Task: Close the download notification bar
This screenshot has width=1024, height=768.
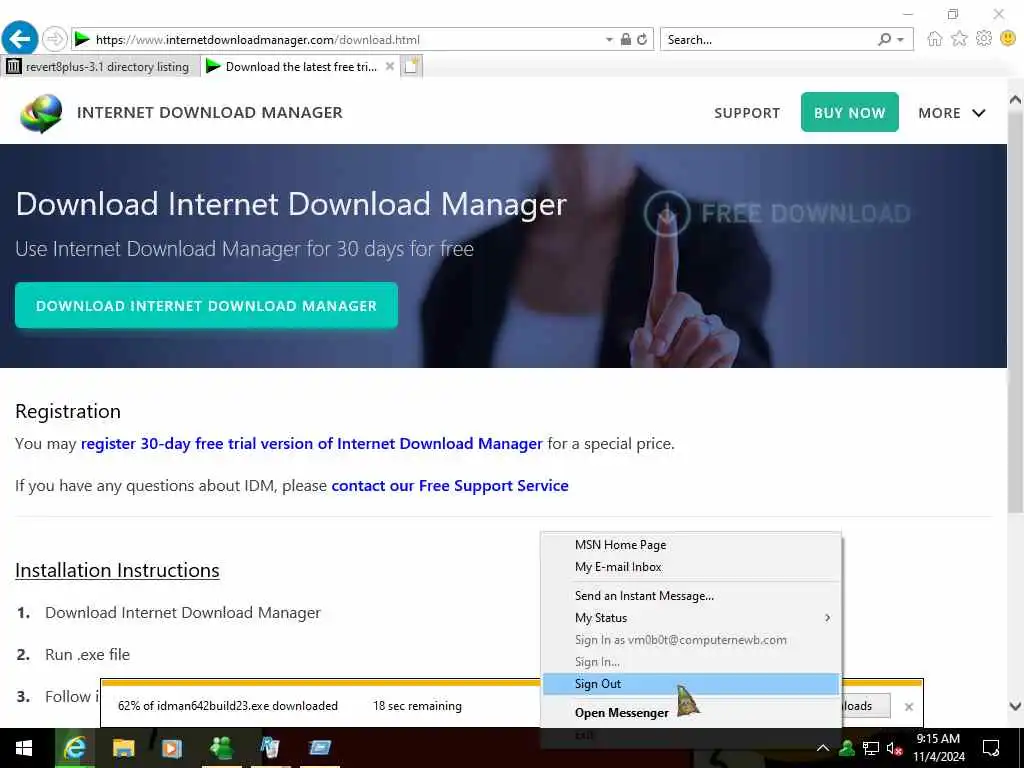Action: 908,707
